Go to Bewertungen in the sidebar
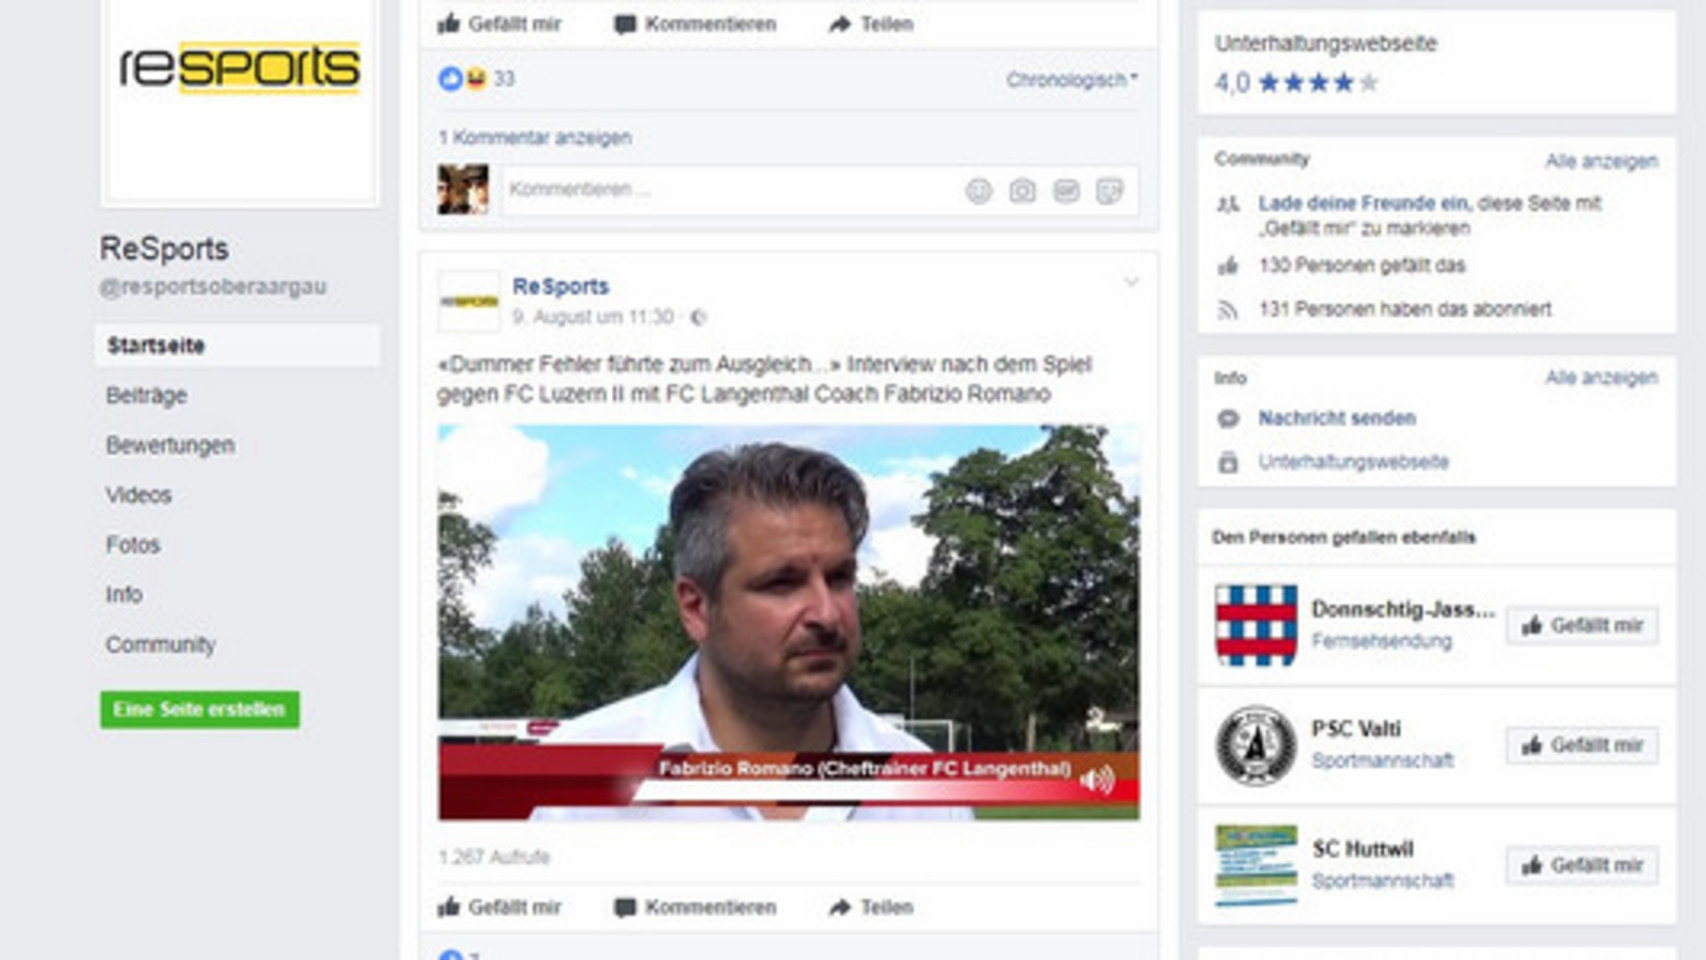1706x960 pixels. point(170,445)
